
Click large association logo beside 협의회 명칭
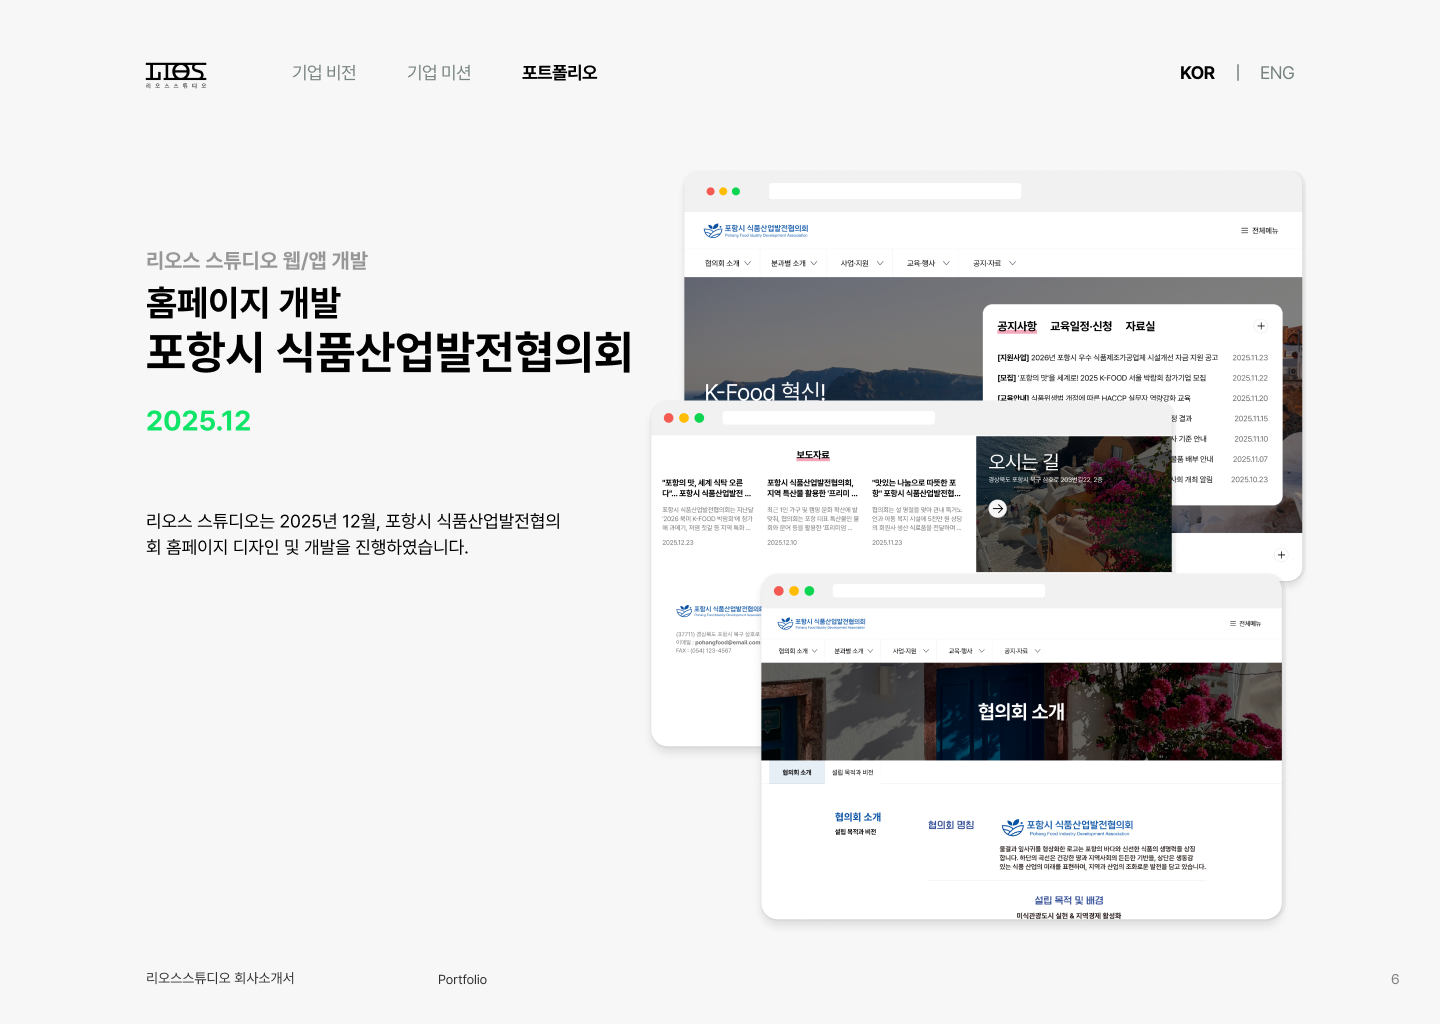pos(1067,827)
